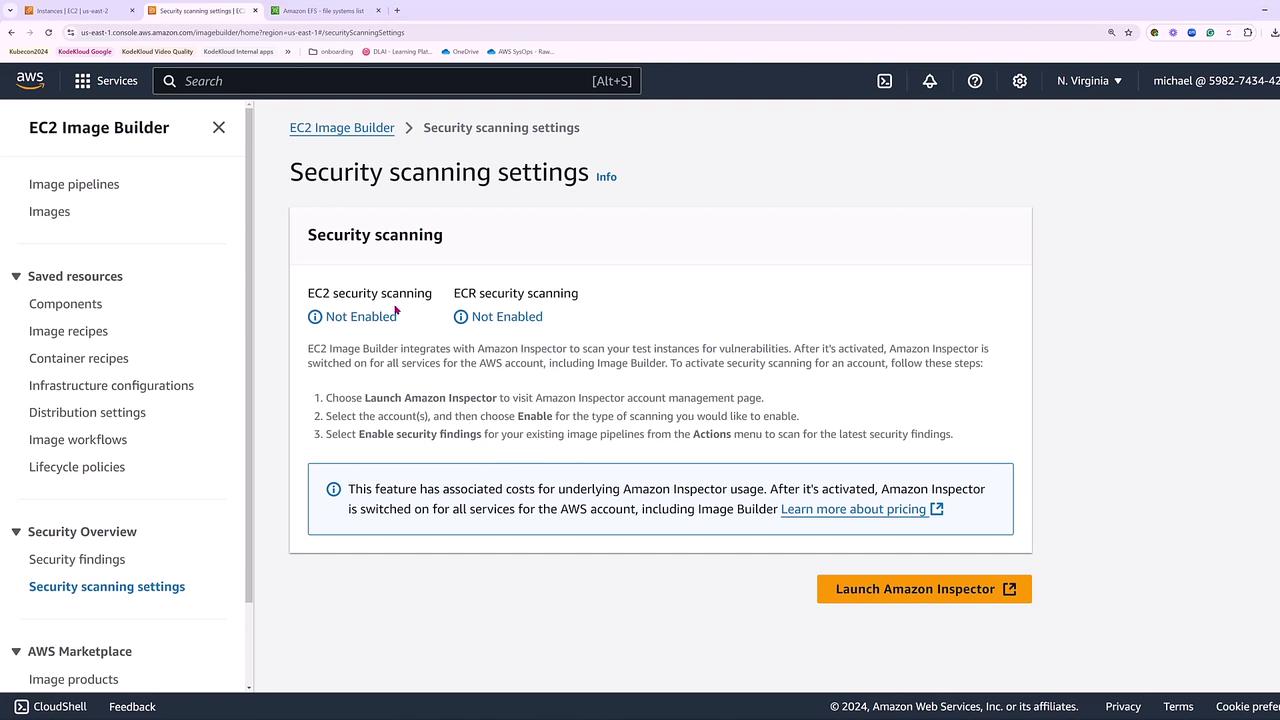Image resolution: width=1280 pixels, height=720 pixels.
Task: Click the browser address bar URL
Action: [x=243, y=32]
